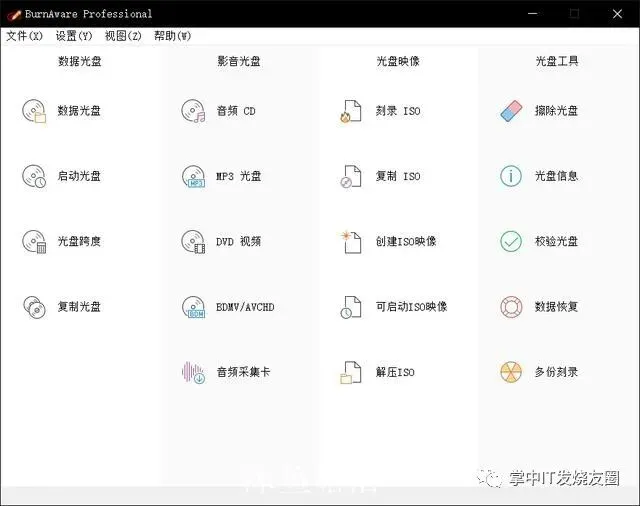Click the 数据恢复 label
Image resolution: width=640 pixels, height=506 pixels.
557,306
